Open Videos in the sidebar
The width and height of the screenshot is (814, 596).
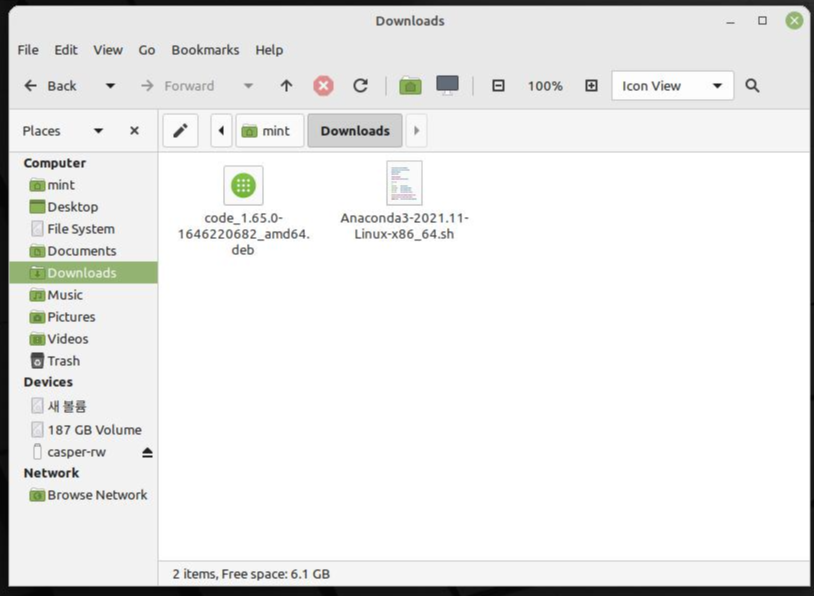83,339
